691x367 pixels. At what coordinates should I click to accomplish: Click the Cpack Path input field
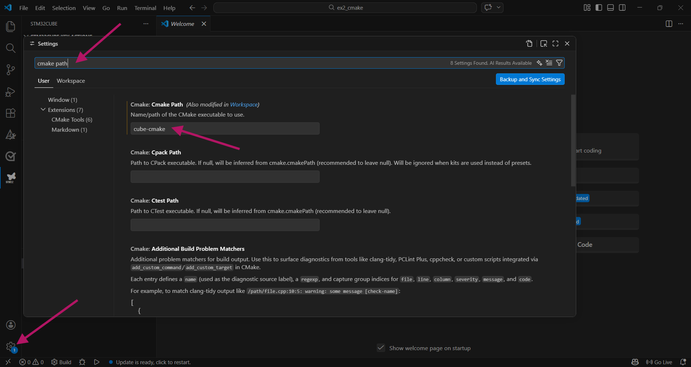tap(225, 177)
